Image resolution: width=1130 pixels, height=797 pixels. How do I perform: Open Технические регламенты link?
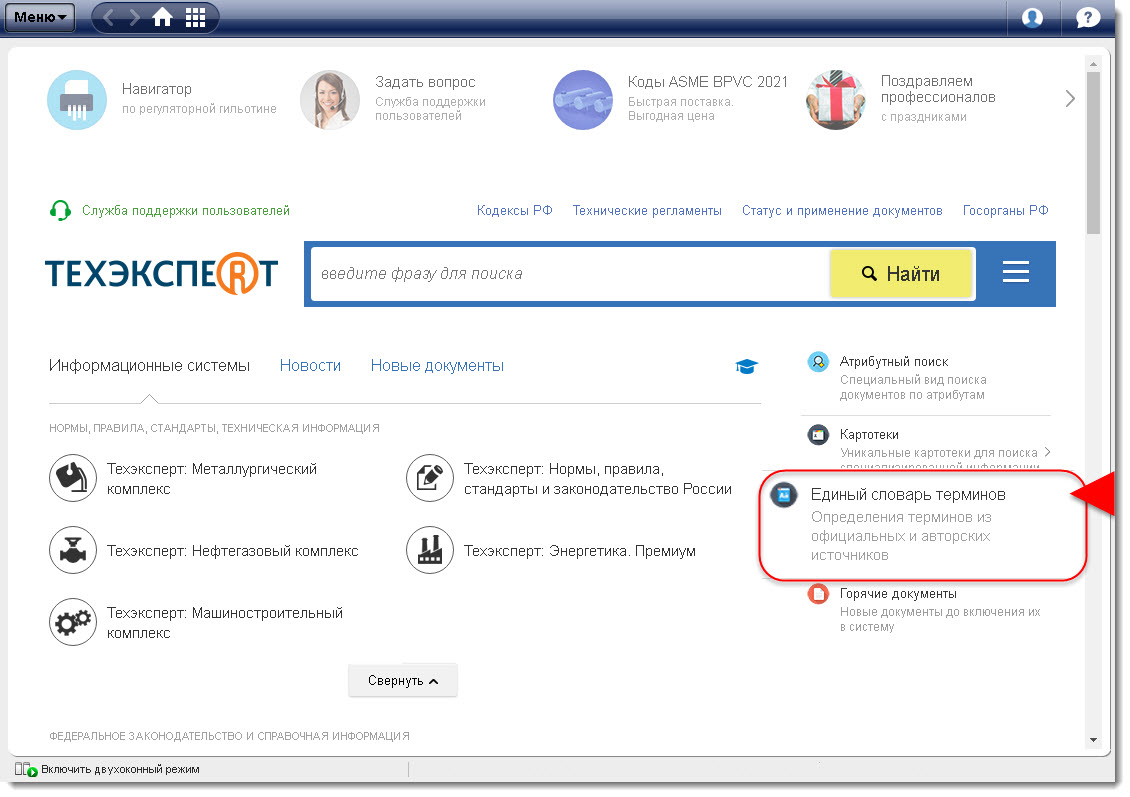pyautogui.click(x=647, y=210)
